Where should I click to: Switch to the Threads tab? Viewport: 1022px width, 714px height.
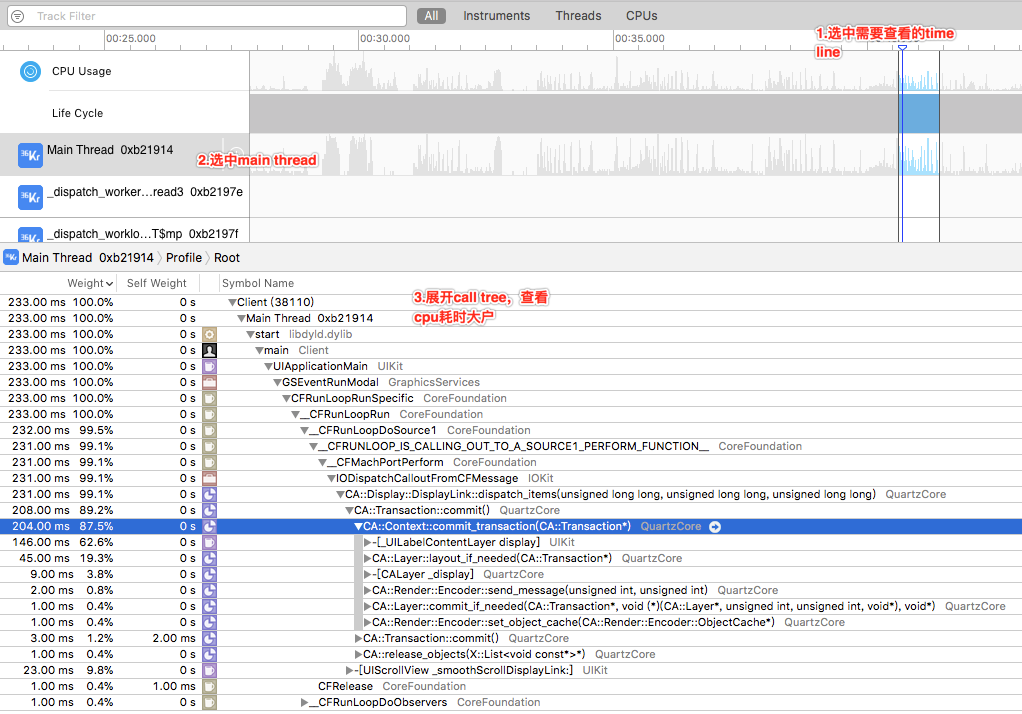pyautogui.click(x=578, y=16)
